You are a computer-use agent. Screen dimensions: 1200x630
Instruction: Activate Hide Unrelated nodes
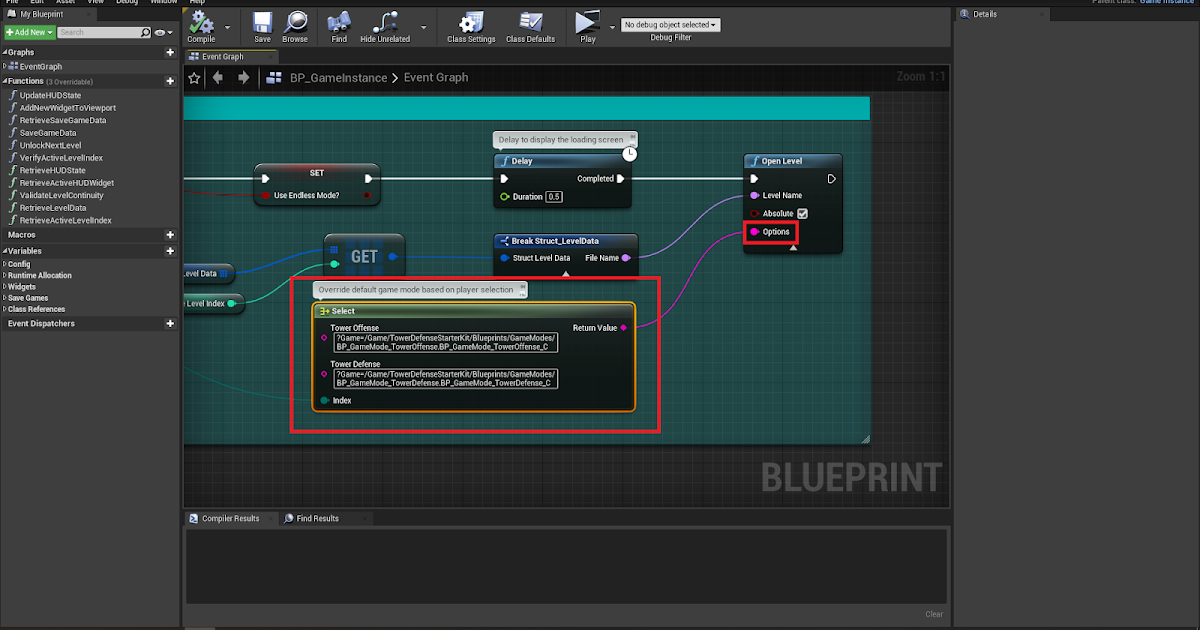383,26
